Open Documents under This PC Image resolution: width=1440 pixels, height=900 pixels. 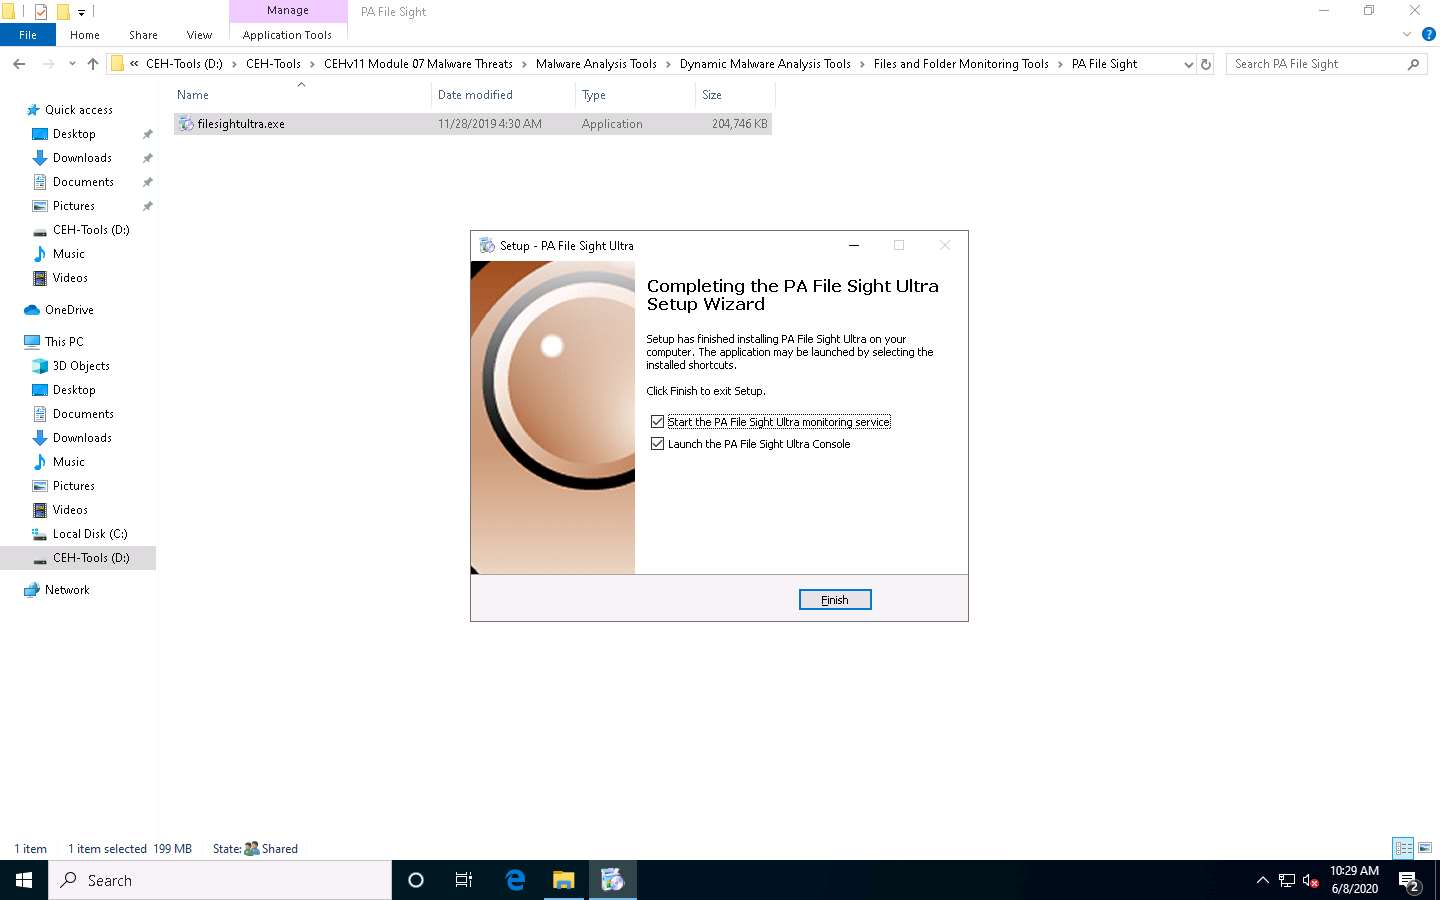[x=83, y=414]
